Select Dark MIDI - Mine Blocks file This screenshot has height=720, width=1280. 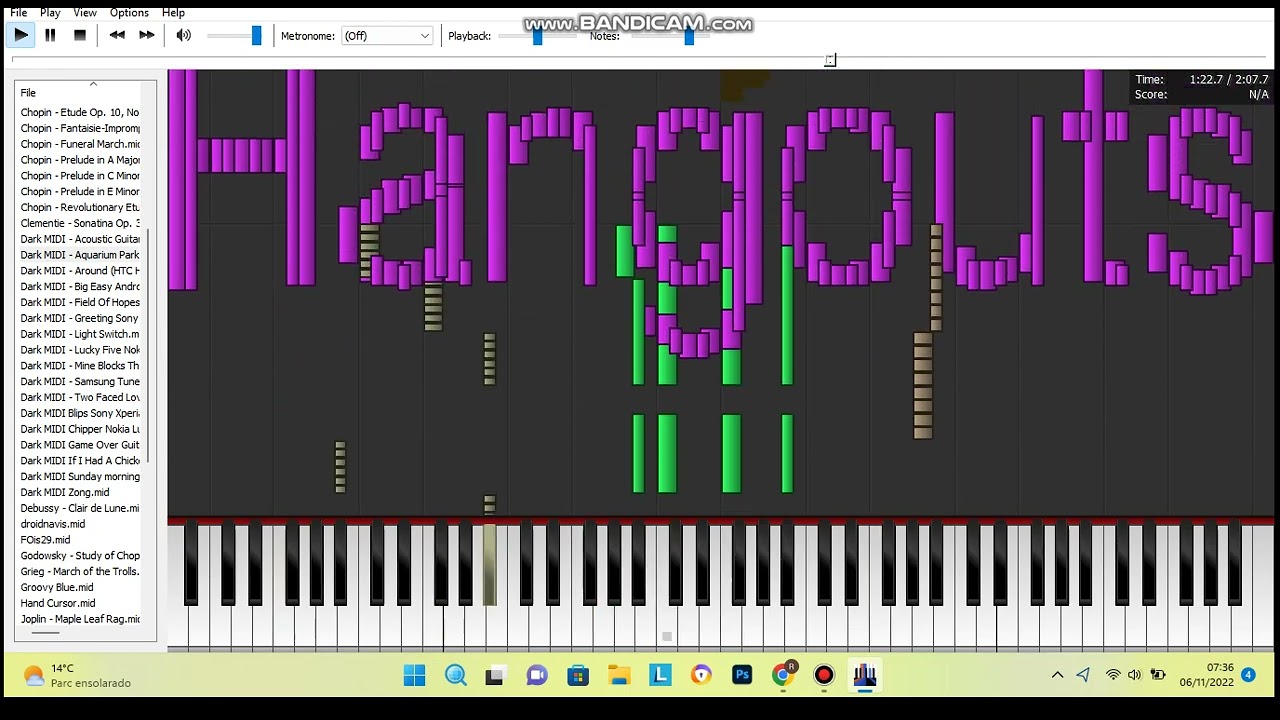point(80,366)
